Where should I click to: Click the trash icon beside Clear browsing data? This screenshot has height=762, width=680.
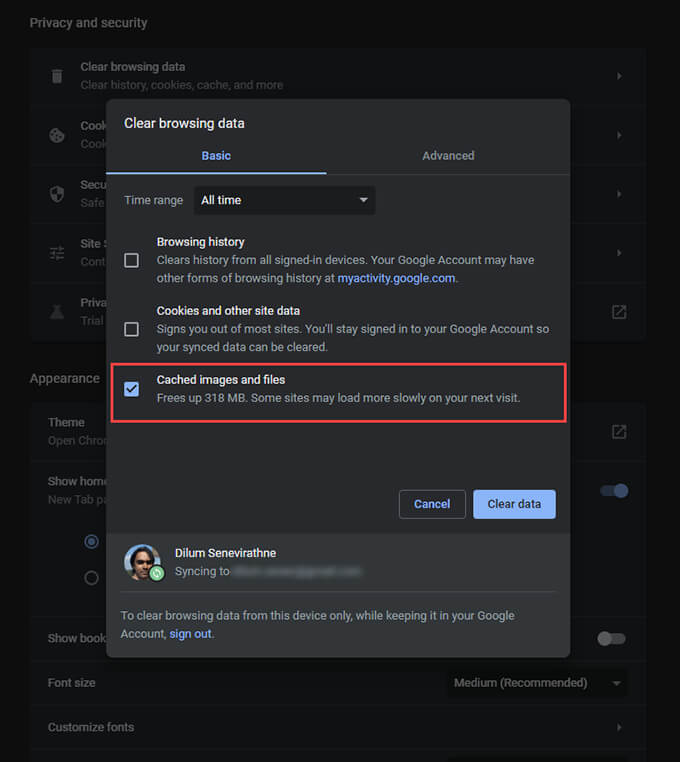click(x=57, y=76)
